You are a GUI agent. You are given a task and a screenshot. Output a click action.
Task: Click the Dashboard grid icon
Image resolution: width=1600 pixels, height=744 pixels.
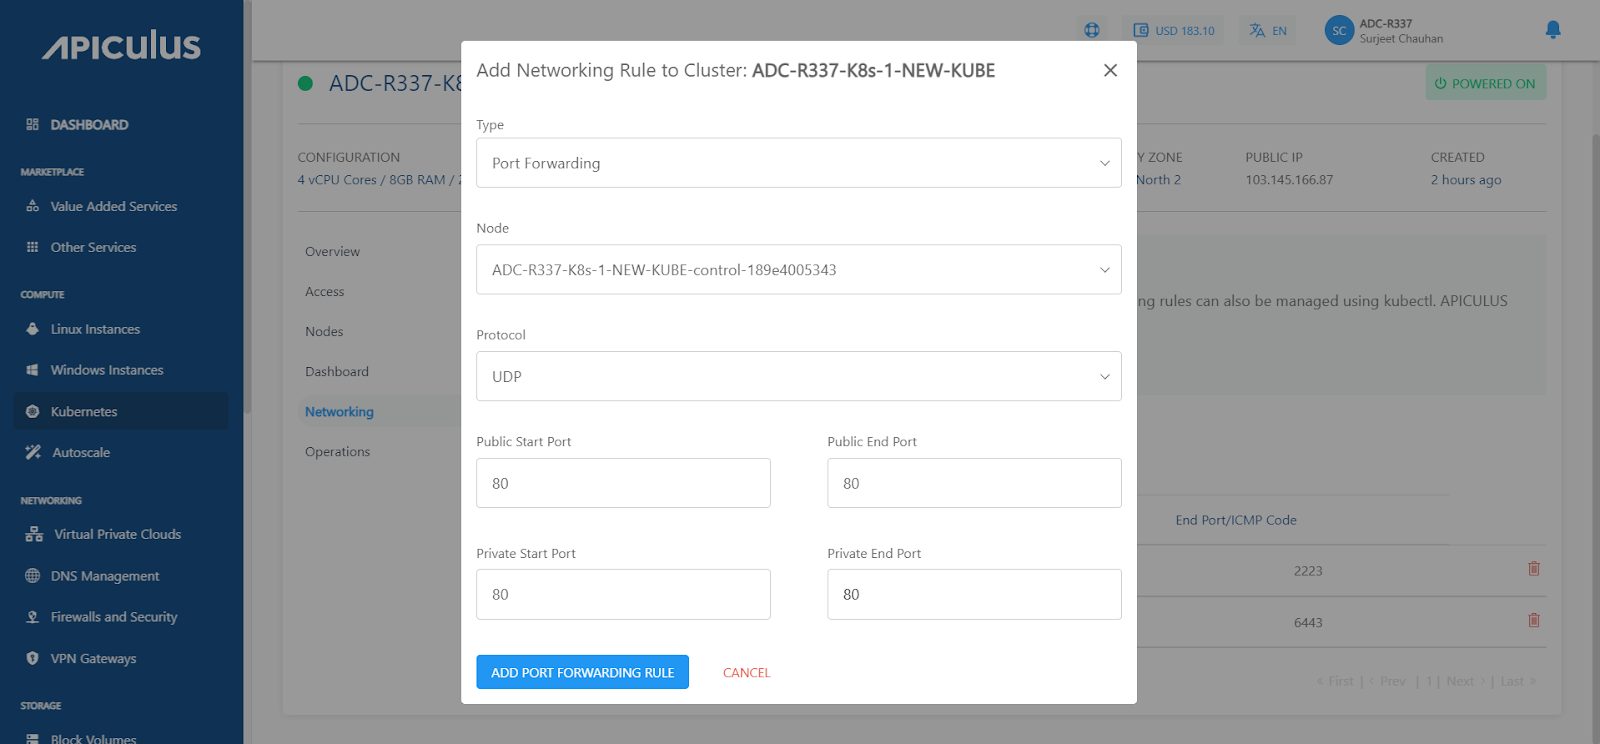point(32,124)
